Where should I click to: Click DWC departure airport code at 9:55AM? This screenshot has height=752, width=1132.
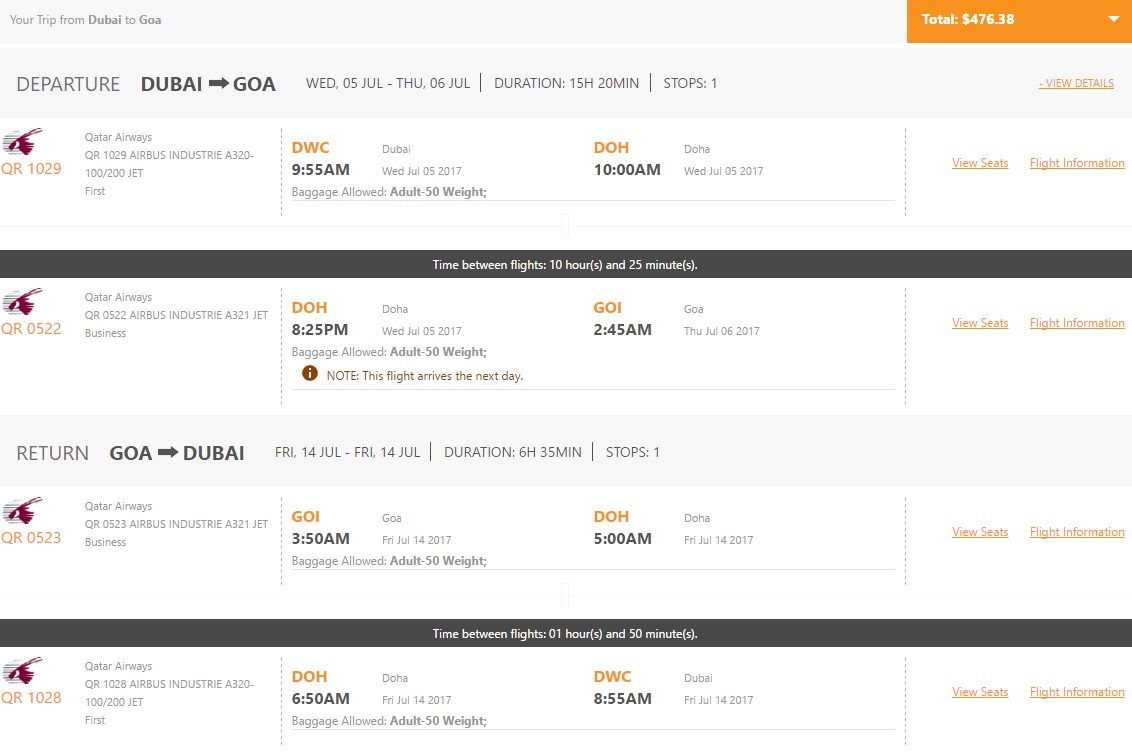pyautogui.click(x=310, y=148)
